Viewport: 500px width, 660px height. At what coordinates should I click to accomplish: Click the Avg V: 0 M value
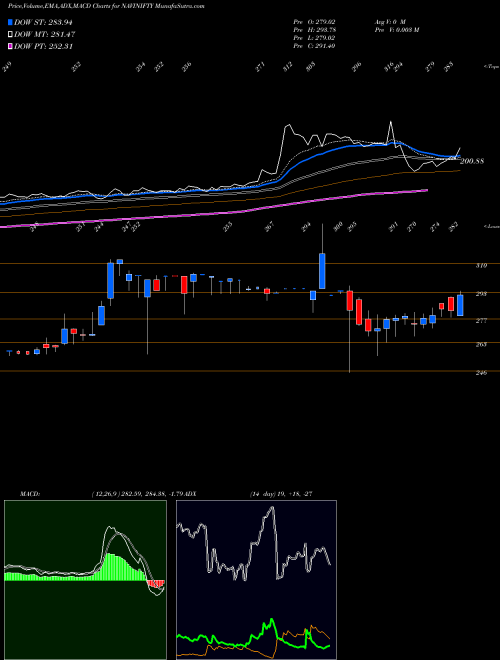point(389,21)
